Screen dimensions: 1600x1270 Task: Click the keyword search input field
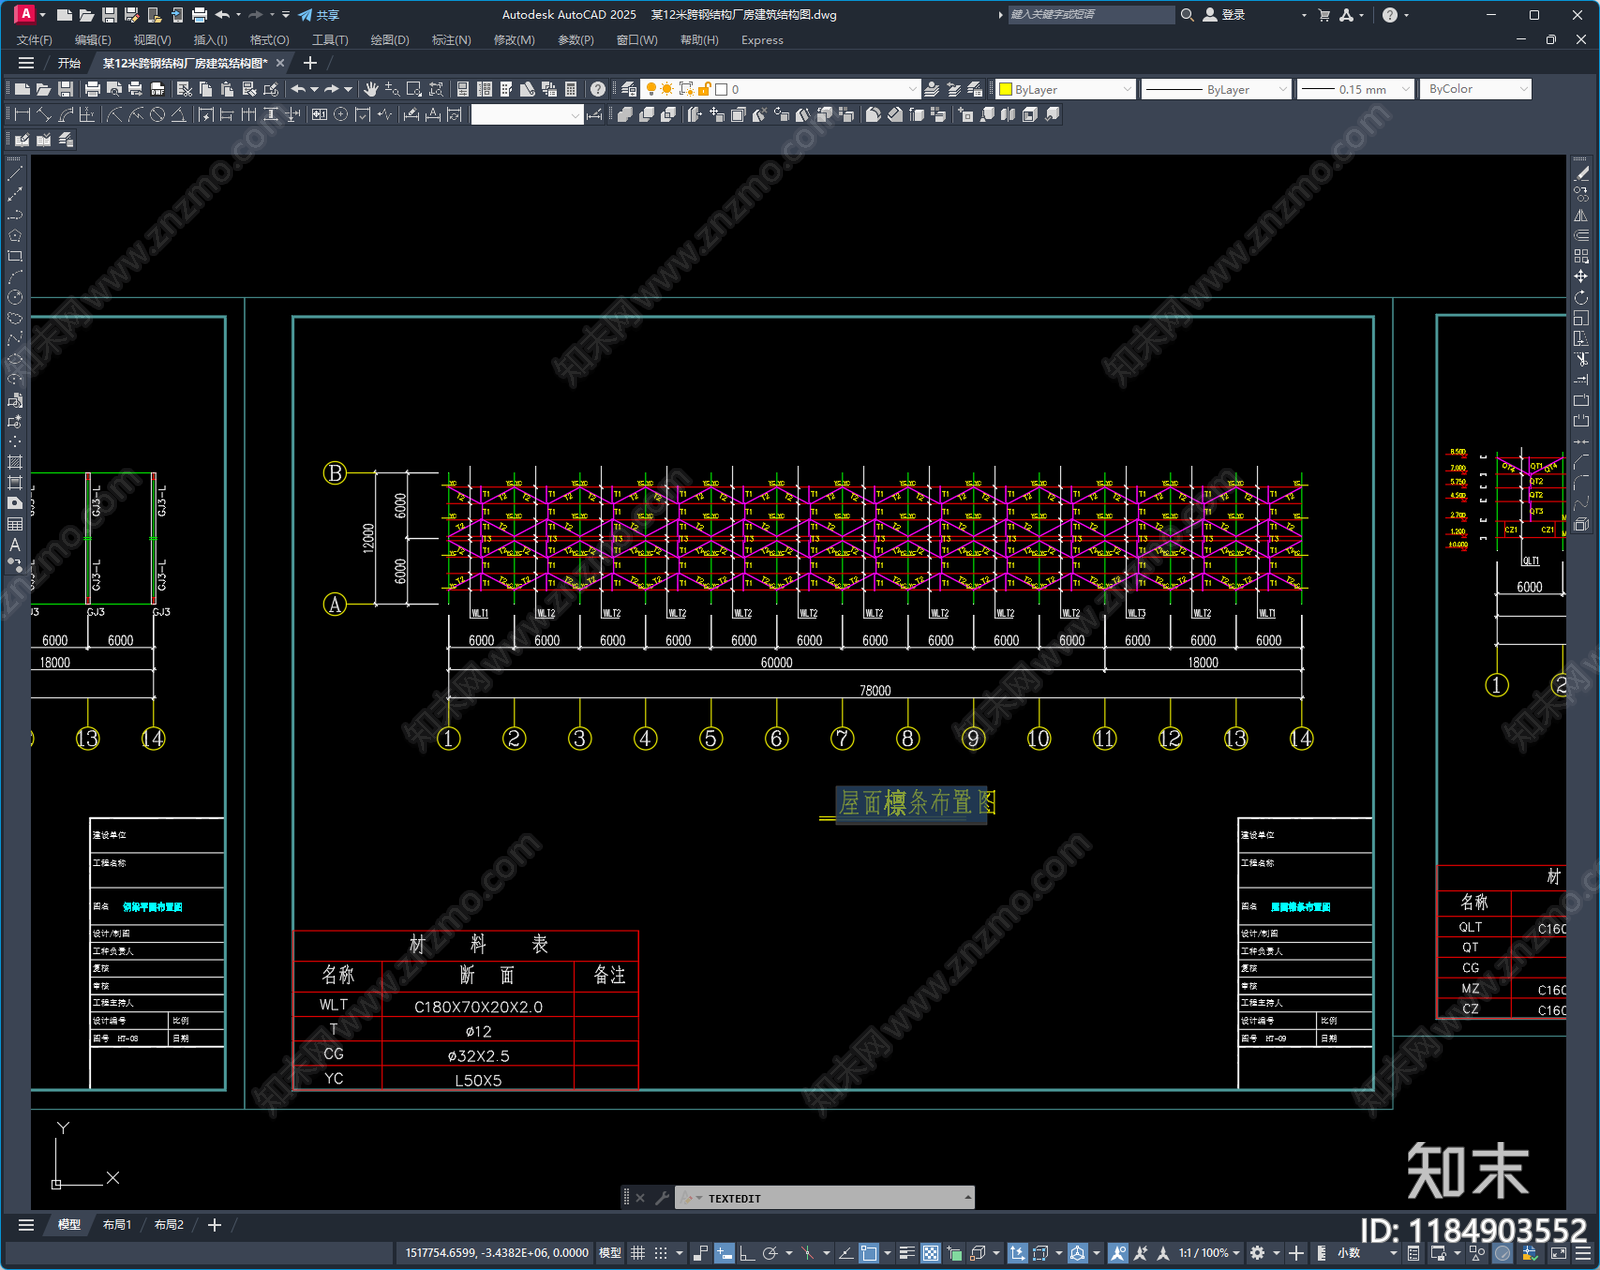(x=1091, y=15)
